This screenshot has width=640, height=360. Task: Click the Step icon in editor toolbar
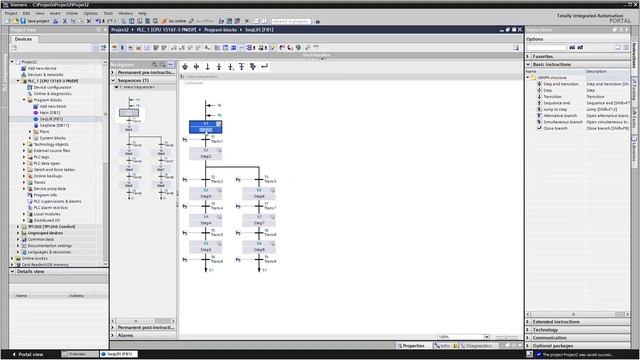tap(196, 67)
